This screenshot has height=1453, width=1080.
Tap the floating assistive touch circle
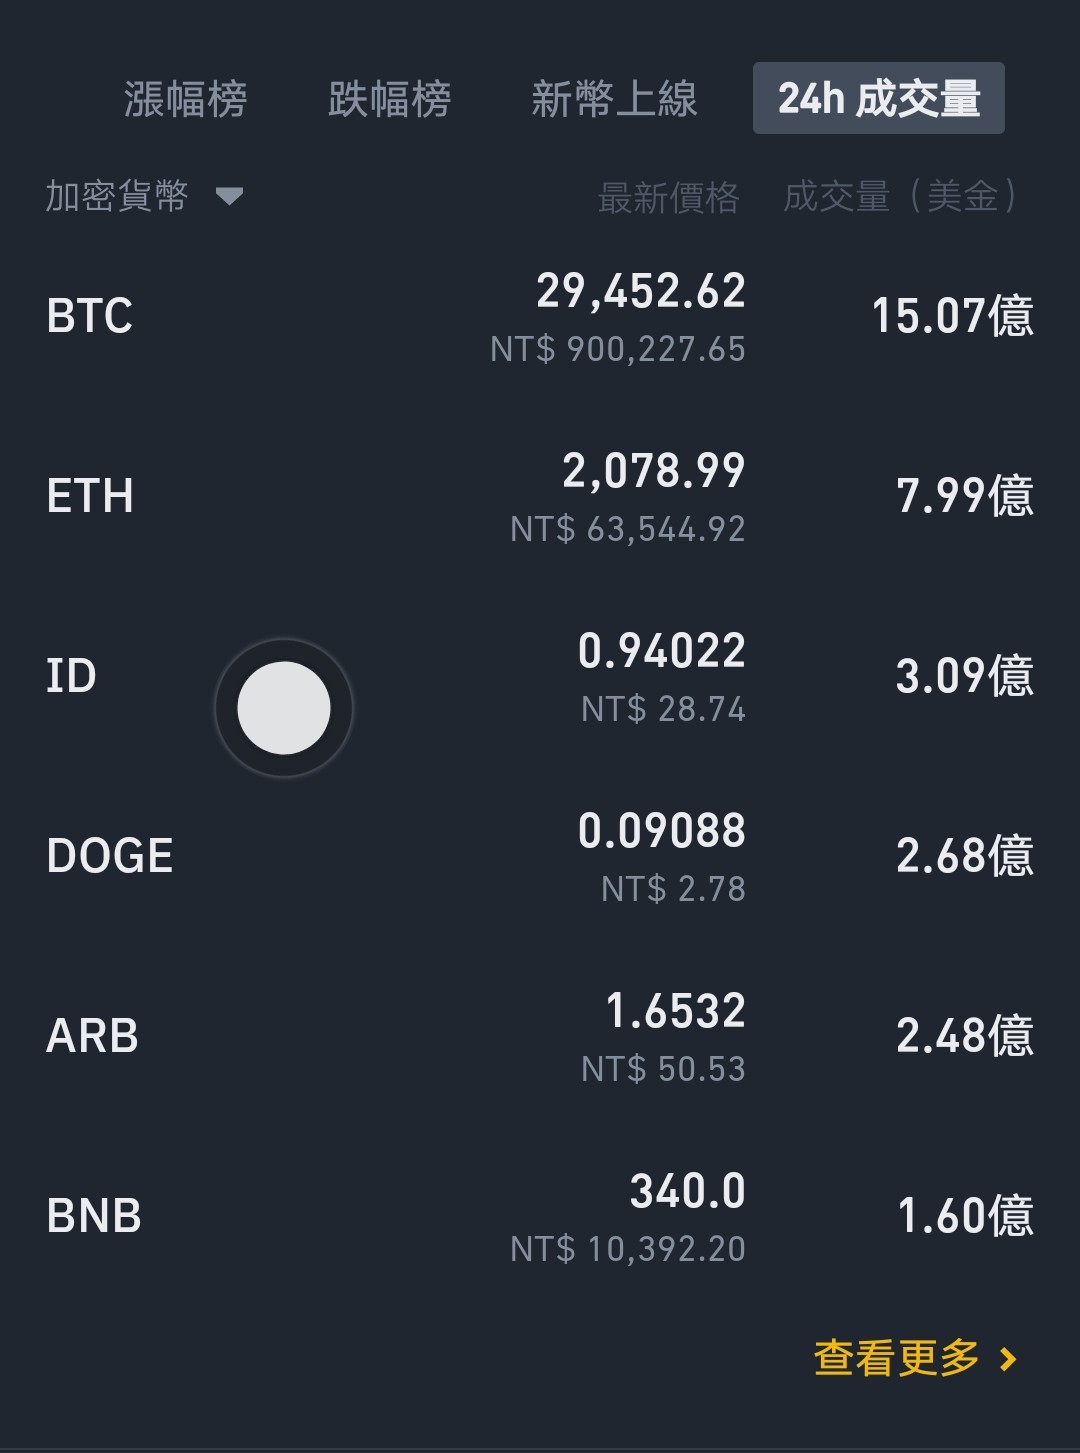[x=284, y=708]
